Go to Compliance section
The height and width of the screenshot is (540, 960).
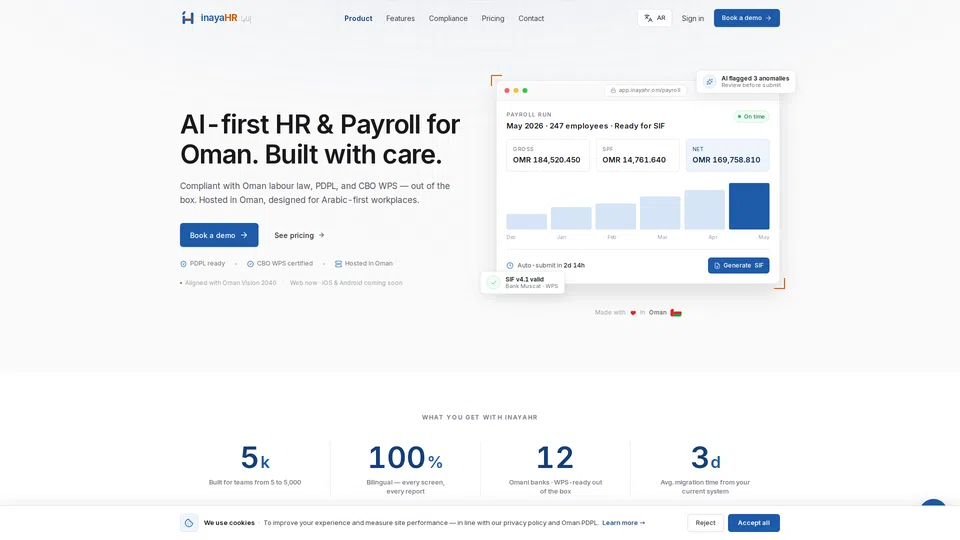448,18
